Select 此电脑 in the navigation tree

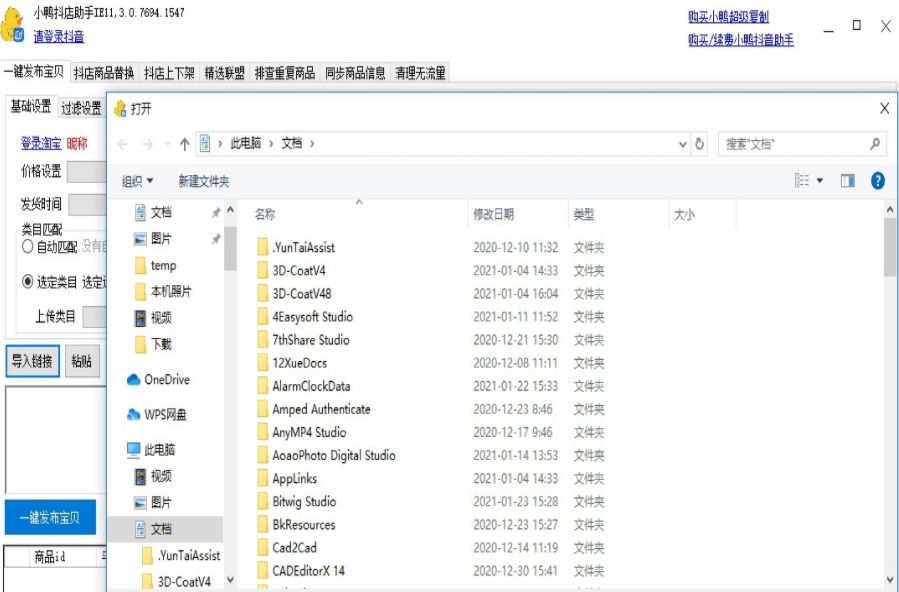pyautogui.click(x=151, y=449)
